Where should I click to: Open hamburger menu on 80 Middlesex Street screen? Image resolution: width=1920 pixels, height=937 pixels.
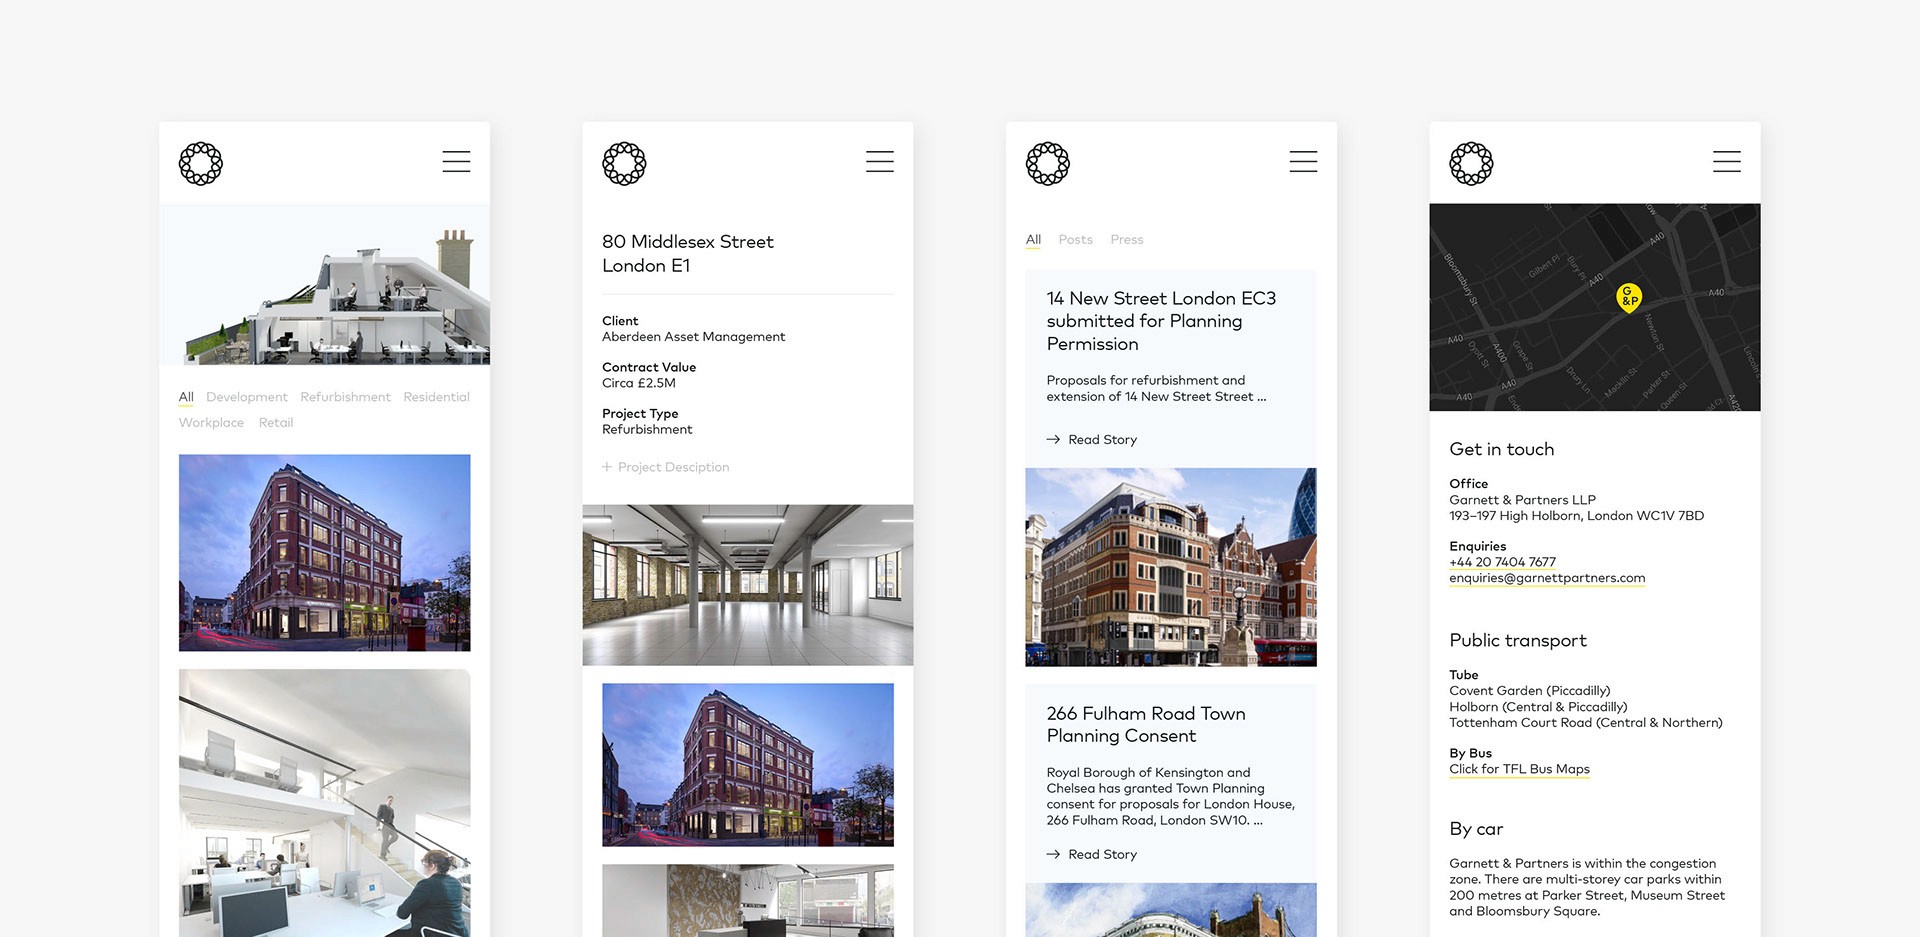pyautogui.click(x=880, y=162)
